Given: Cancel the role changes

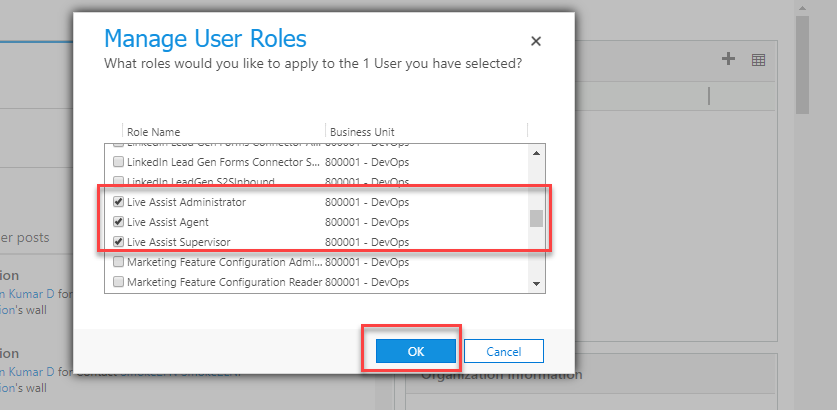Looking at the screenshot, I should pos(503,351).
